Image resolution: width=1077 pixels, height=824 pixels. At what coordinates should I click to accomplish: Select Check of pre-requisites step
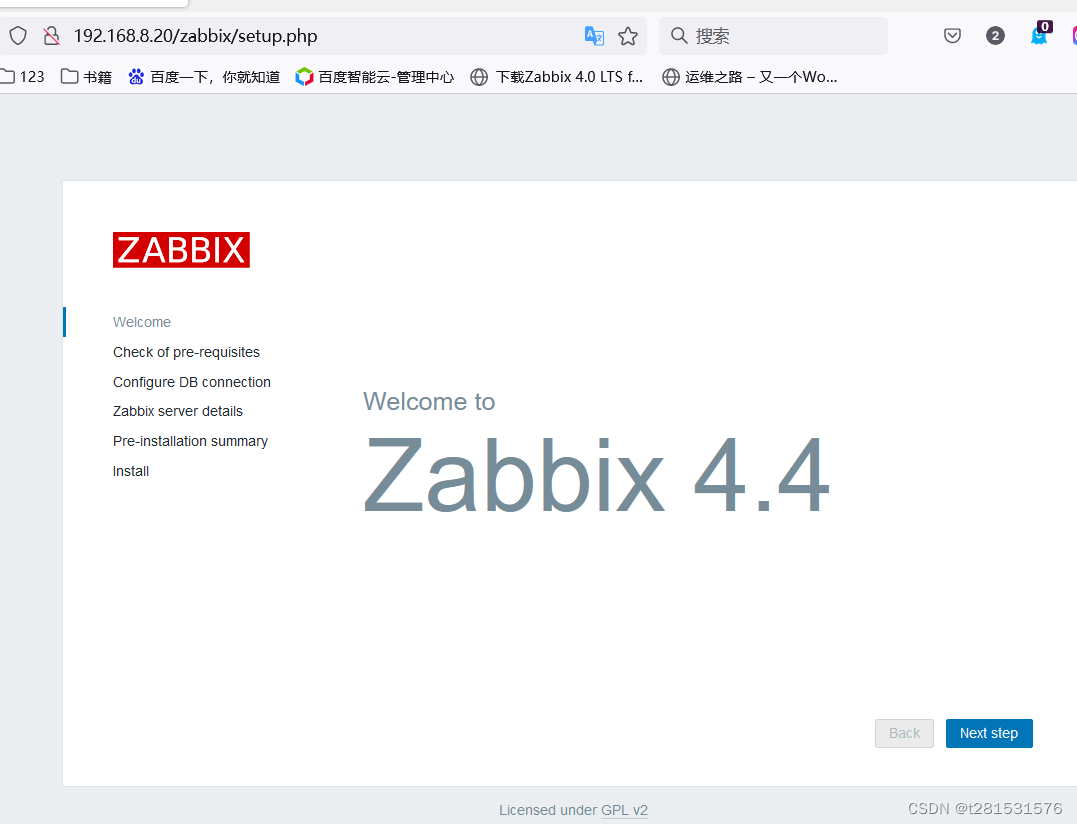tap(186, 352)
